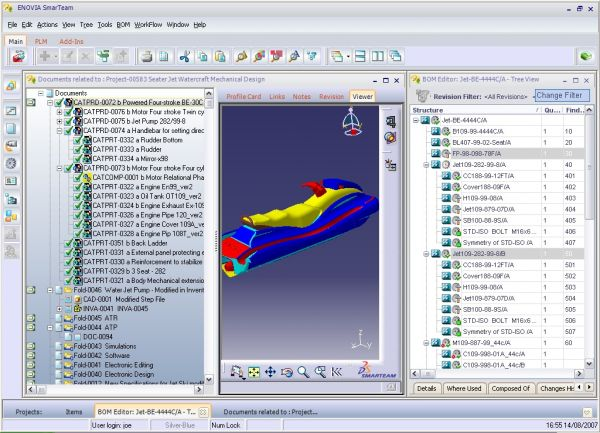Click the documents tree scroll-down arrow
The width and height of the screenshot is (600, 433).
(x=209, y=379)
